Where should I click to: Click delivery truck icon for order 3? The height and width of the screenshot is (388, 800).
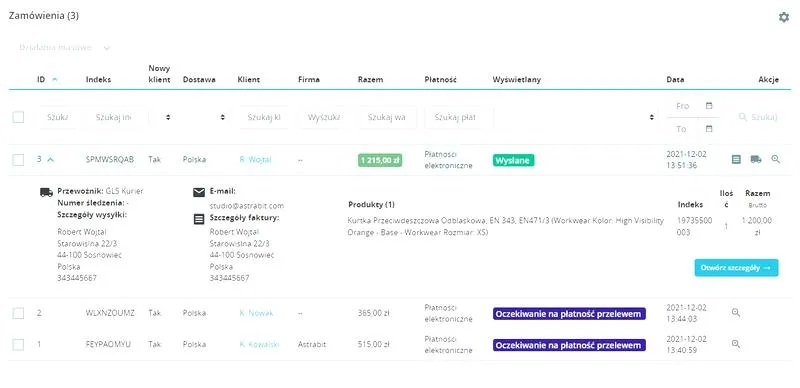click(x=756, y=159)
